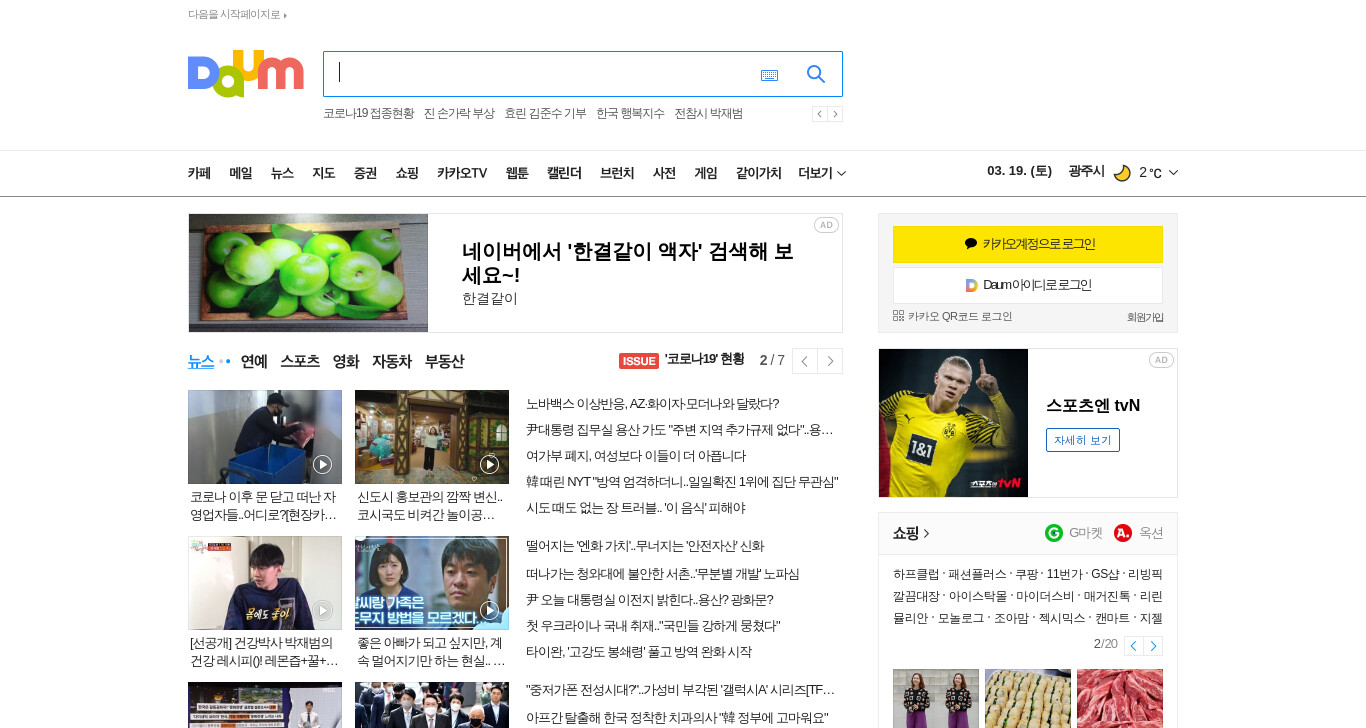
Task: Open headline 여가부 폐지, 여성보다 이들이
Action: pyautogui.click(x=636, y=456)
